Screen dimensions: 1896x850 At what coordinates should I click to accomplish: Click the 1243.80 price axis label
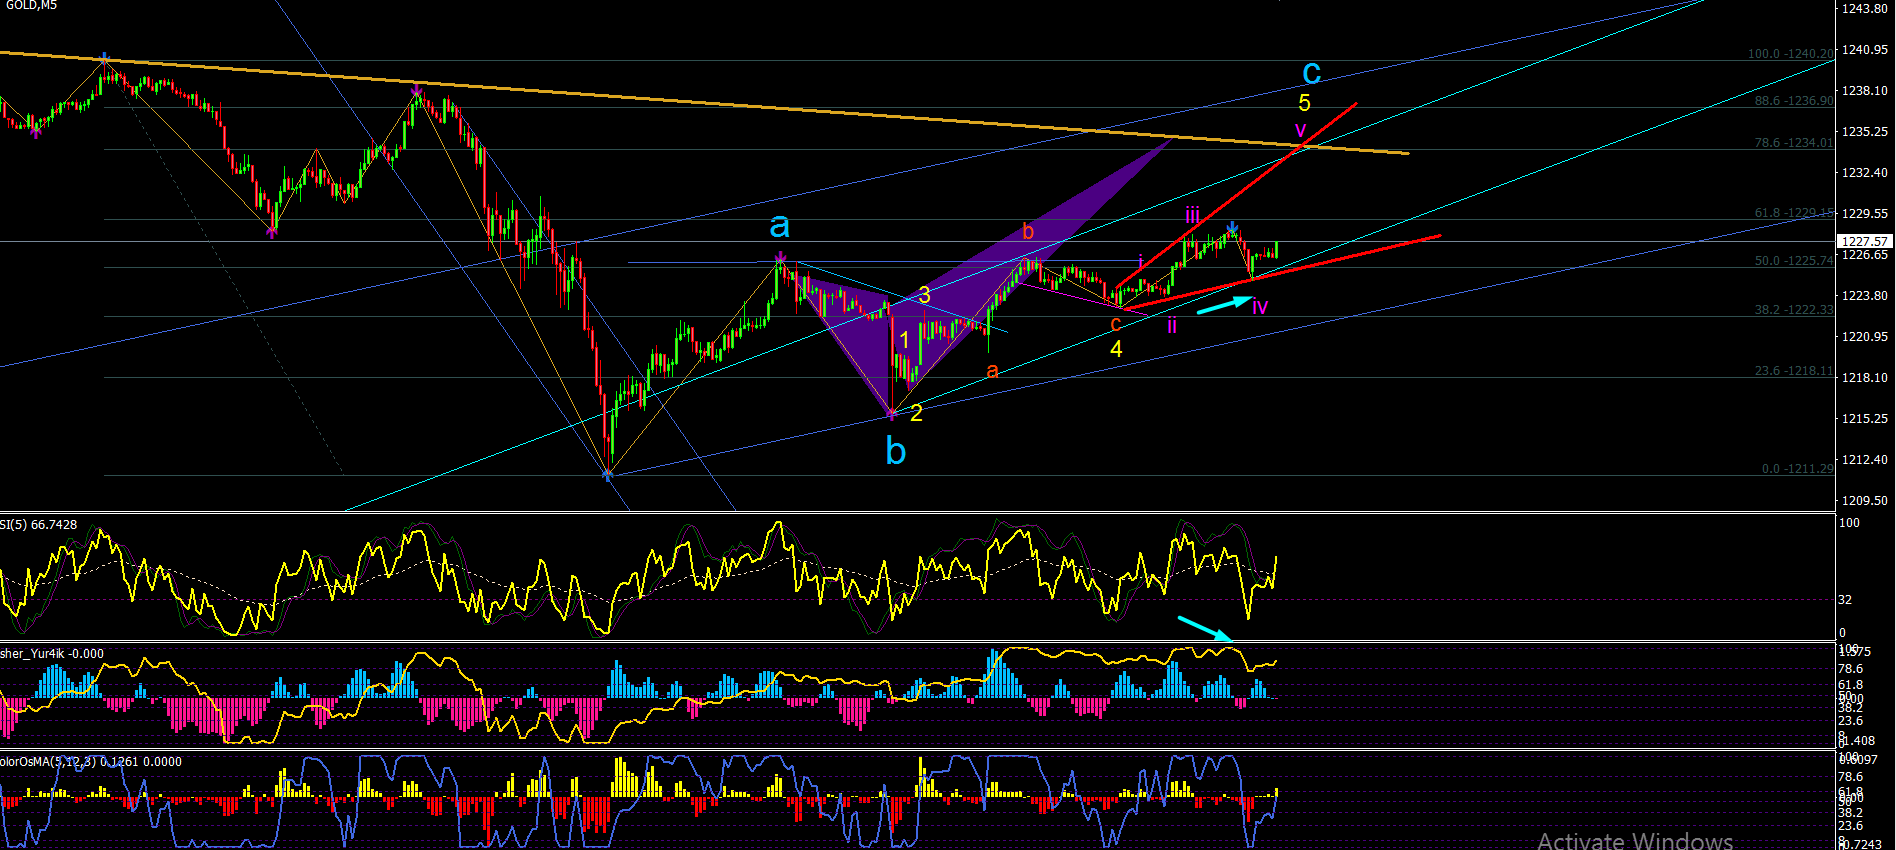click(x=1865, y=9)
